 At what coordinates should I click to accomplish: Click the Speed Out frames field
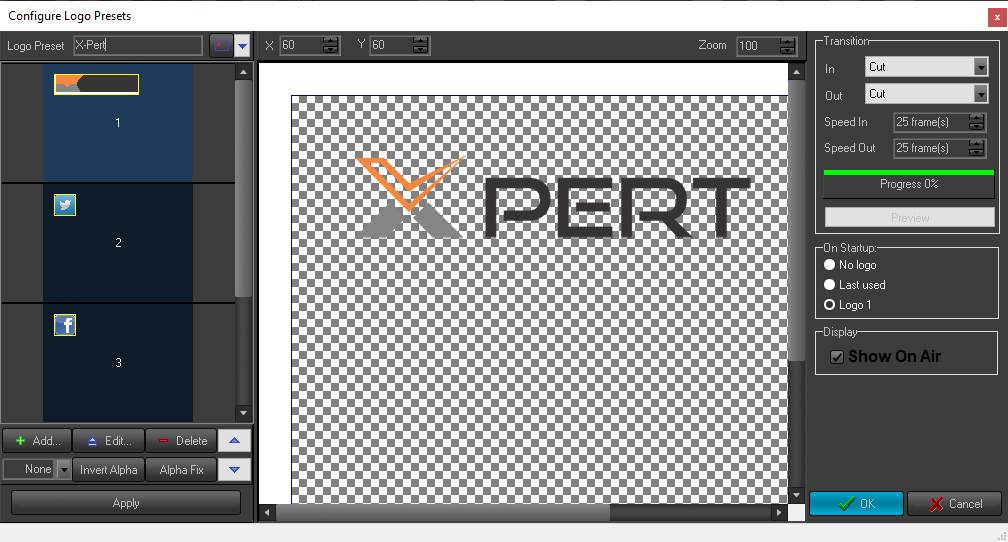coord(931,148)
